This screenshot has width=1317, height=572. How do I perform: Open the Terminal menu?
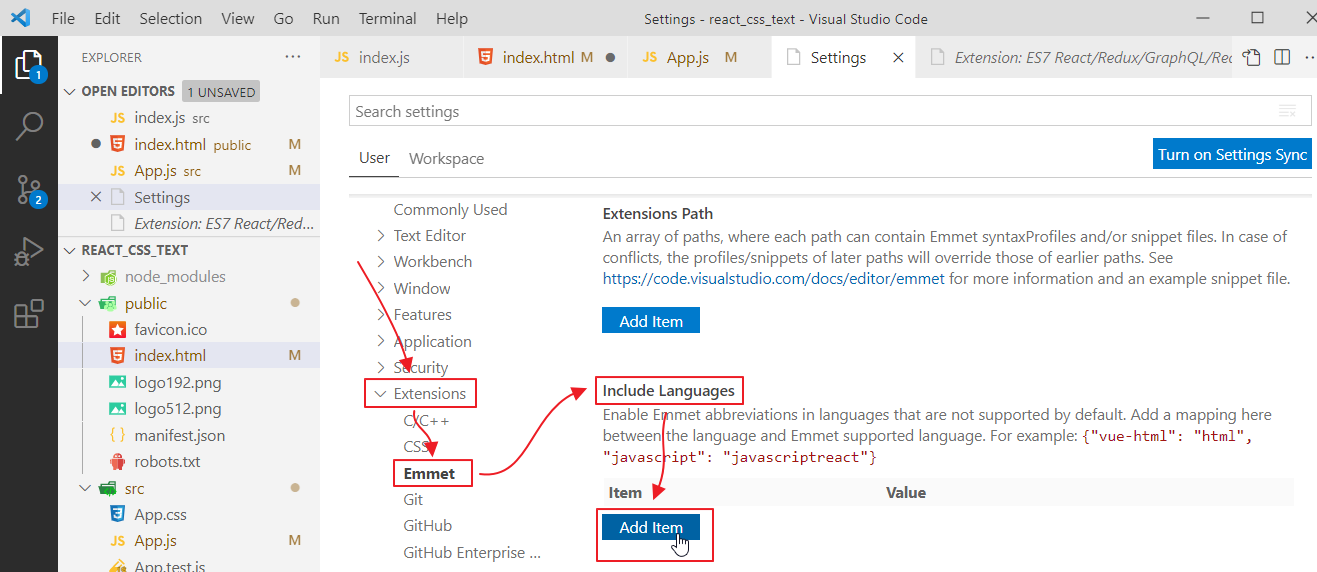pyautogui.click(x=387, y=18)
